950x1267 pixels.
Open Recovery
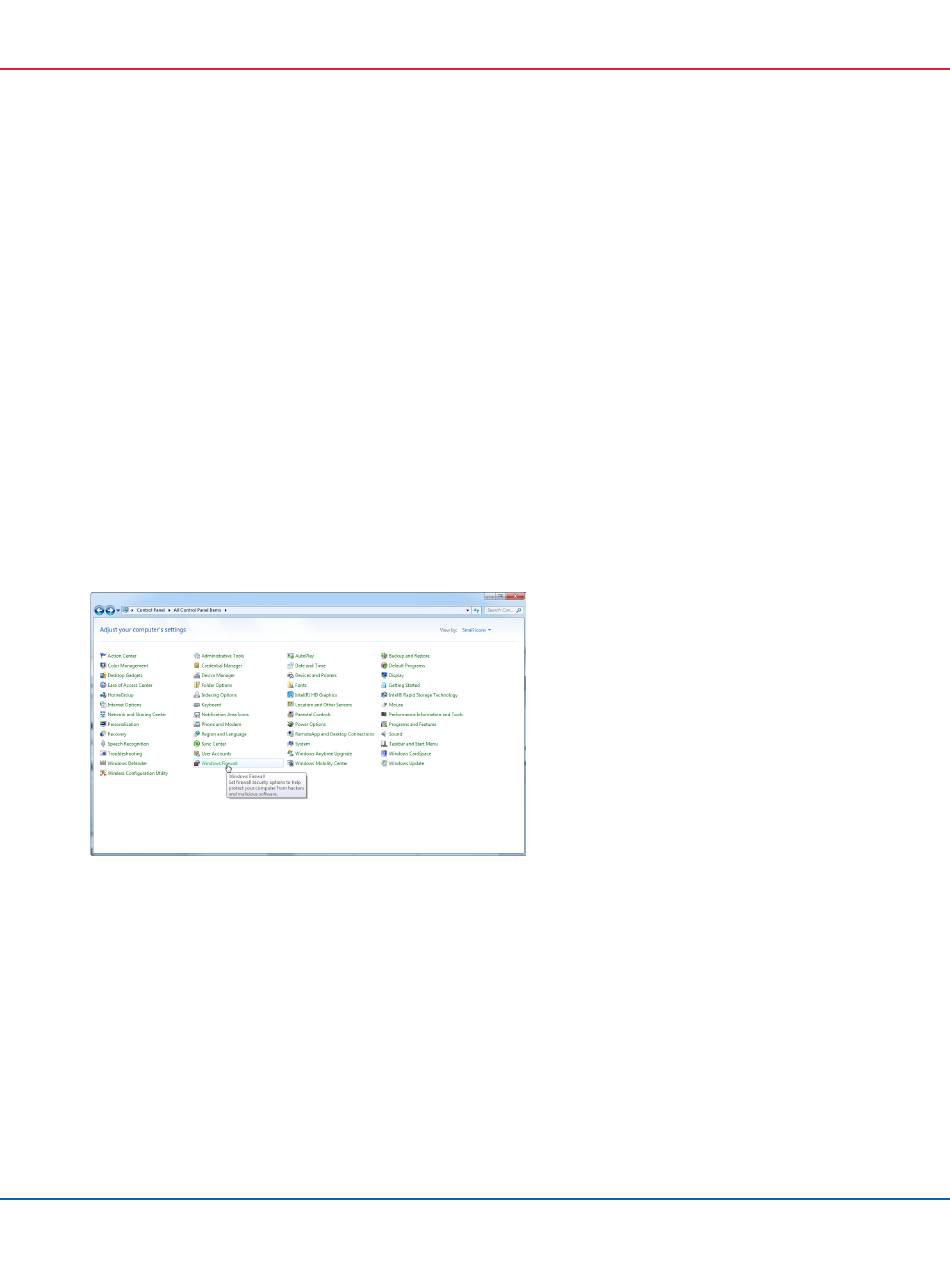[113, 734]
